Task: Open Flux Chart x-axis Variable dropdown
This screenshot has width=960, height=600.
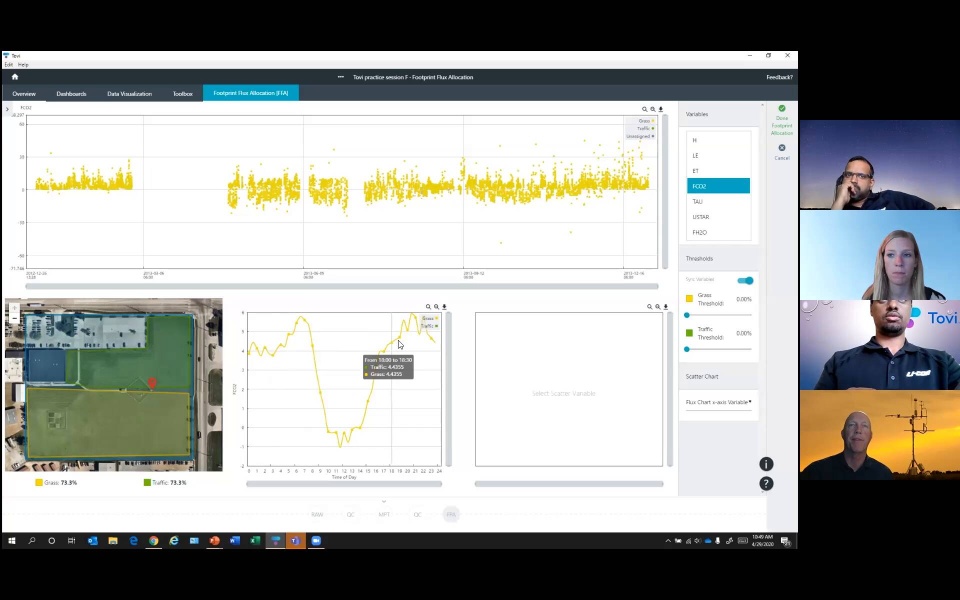Action: 718,402
